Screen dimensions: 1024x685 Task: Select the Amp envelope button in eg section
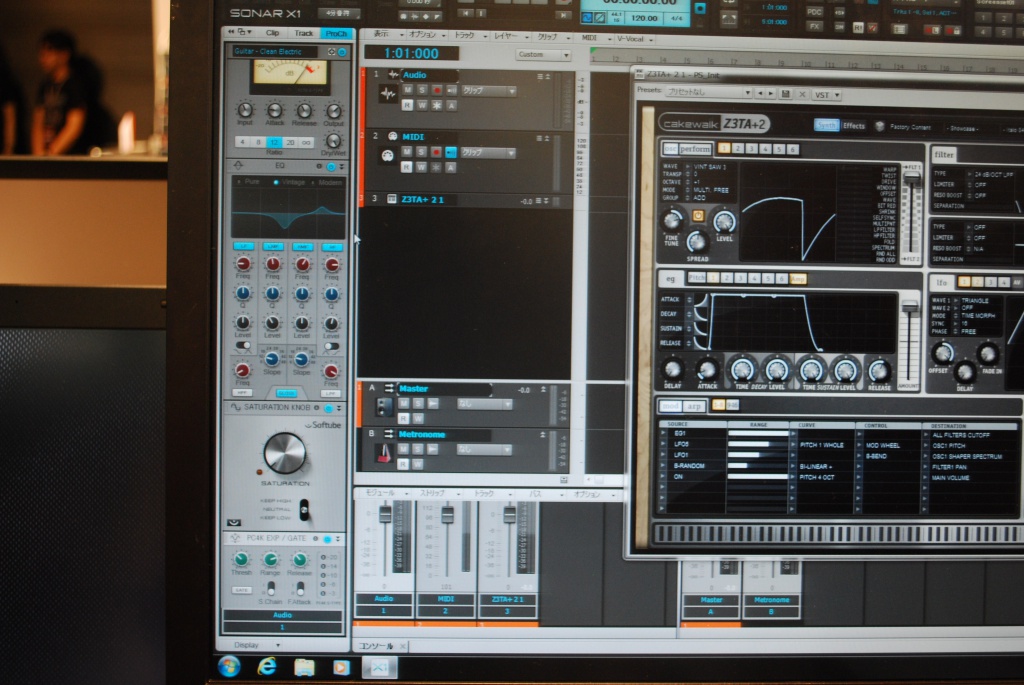pos(797,279)
